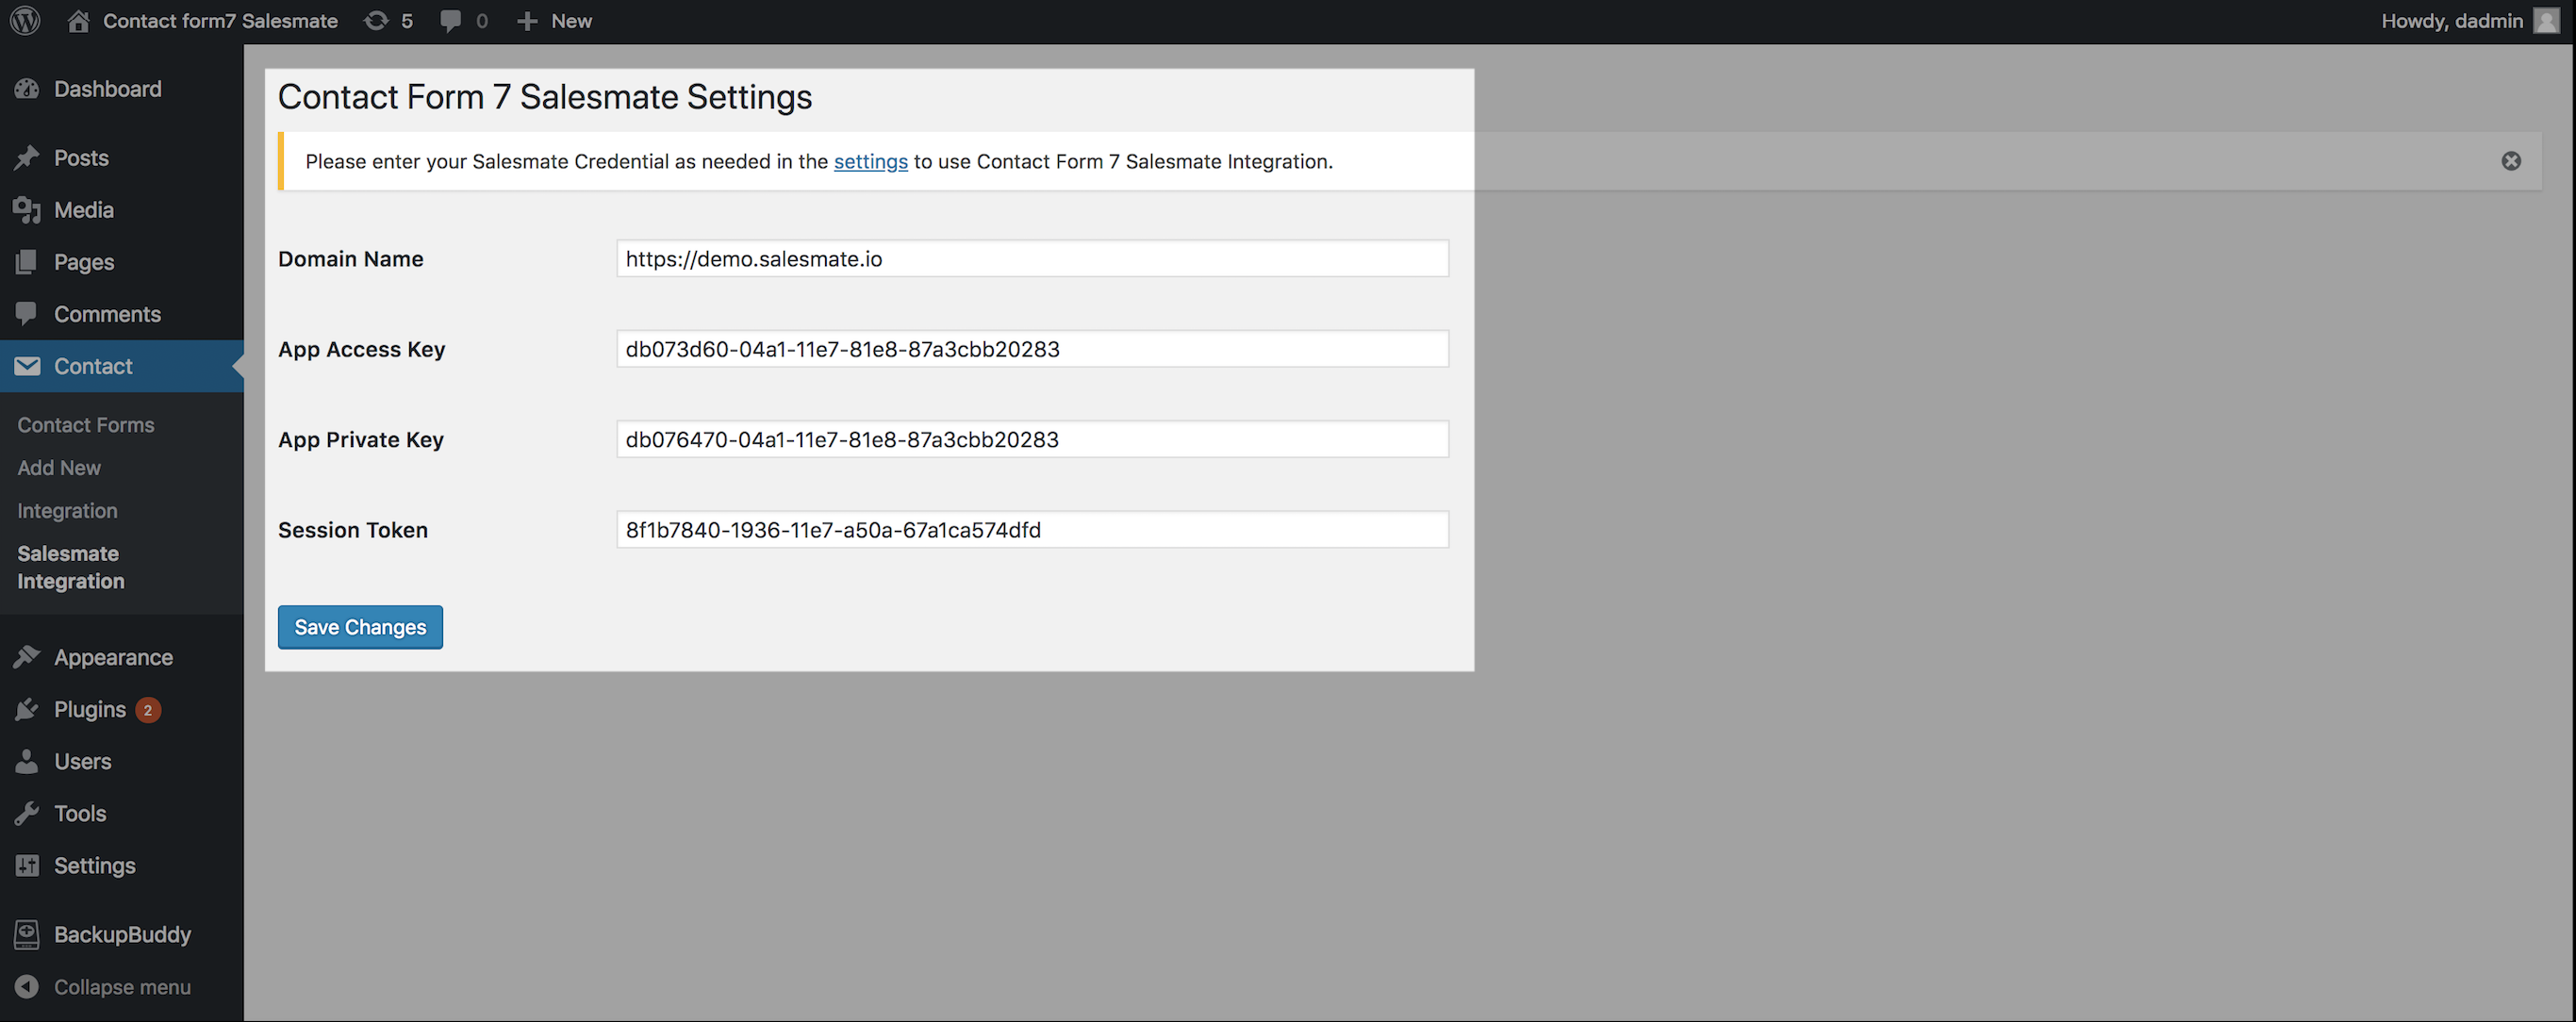Screen dimensions: 2576x1022
Task: Select Salesmate Integration submenu item
Action: [x=71, y=567]
